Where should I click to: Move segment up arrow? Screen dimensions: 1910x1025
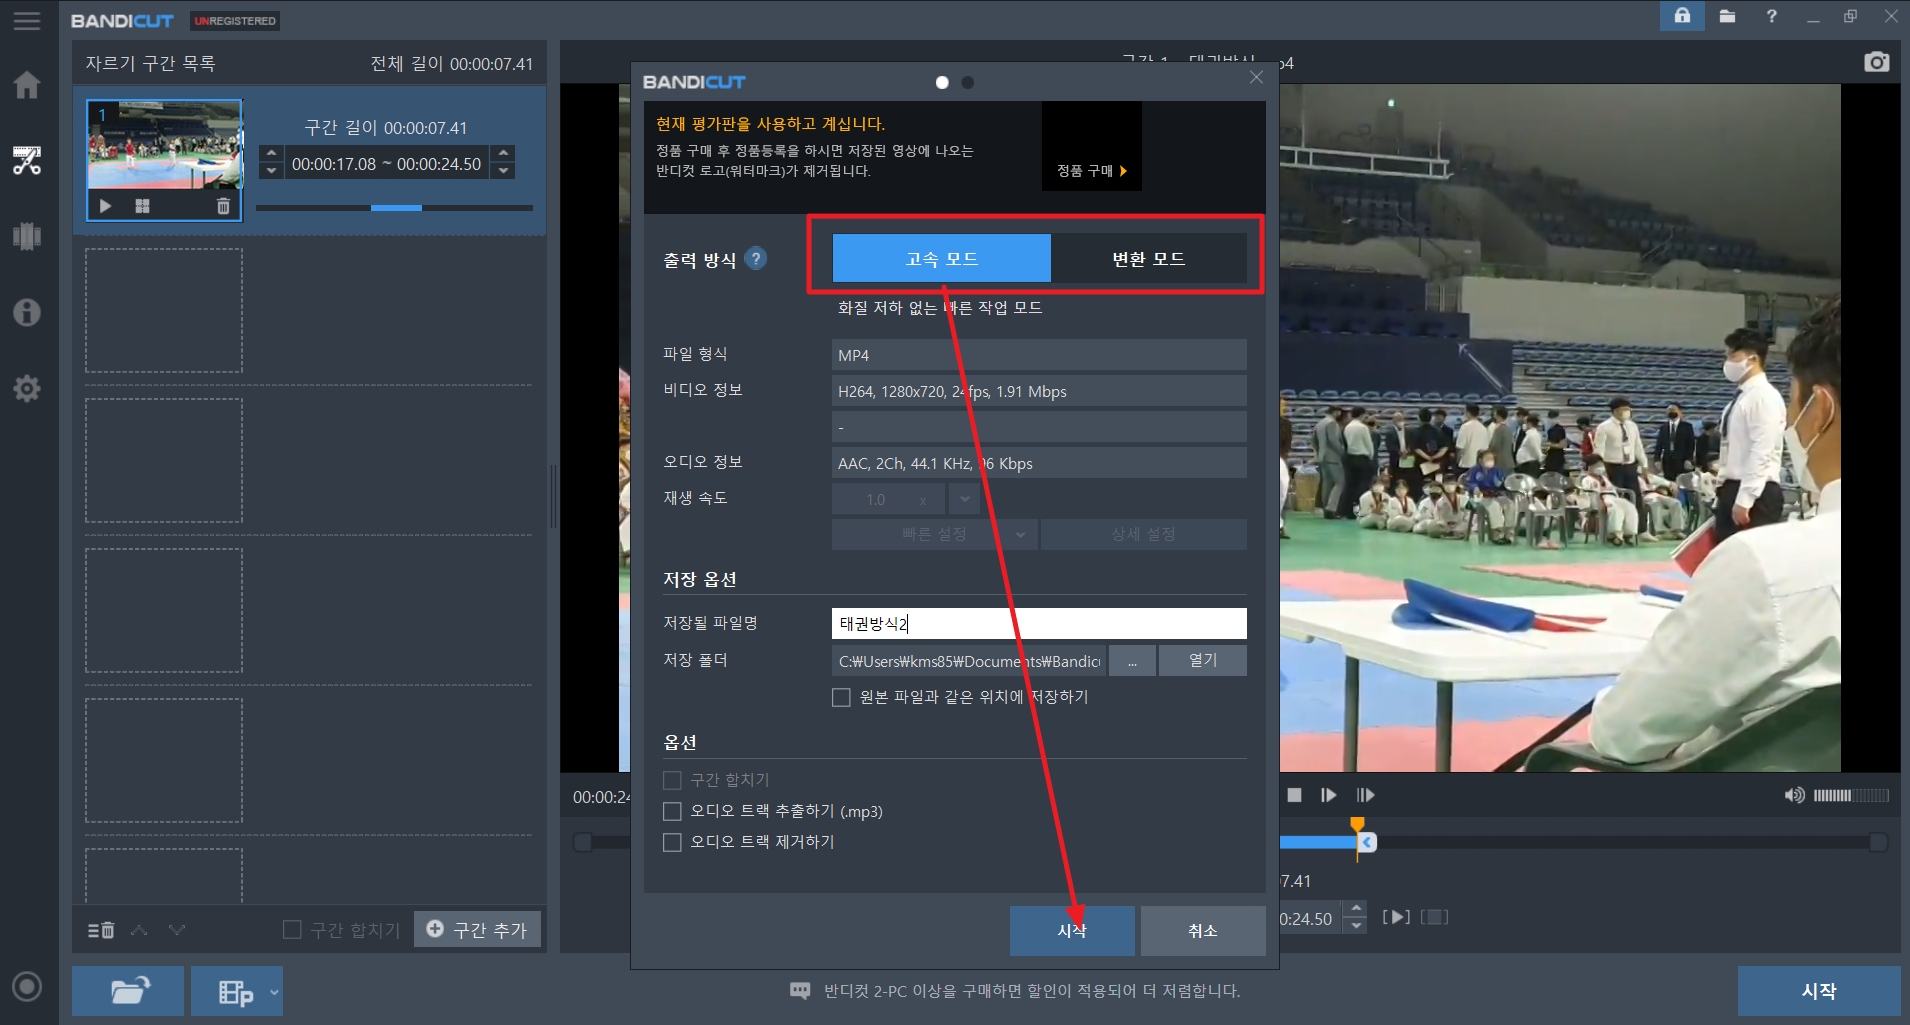coord(139,930)
